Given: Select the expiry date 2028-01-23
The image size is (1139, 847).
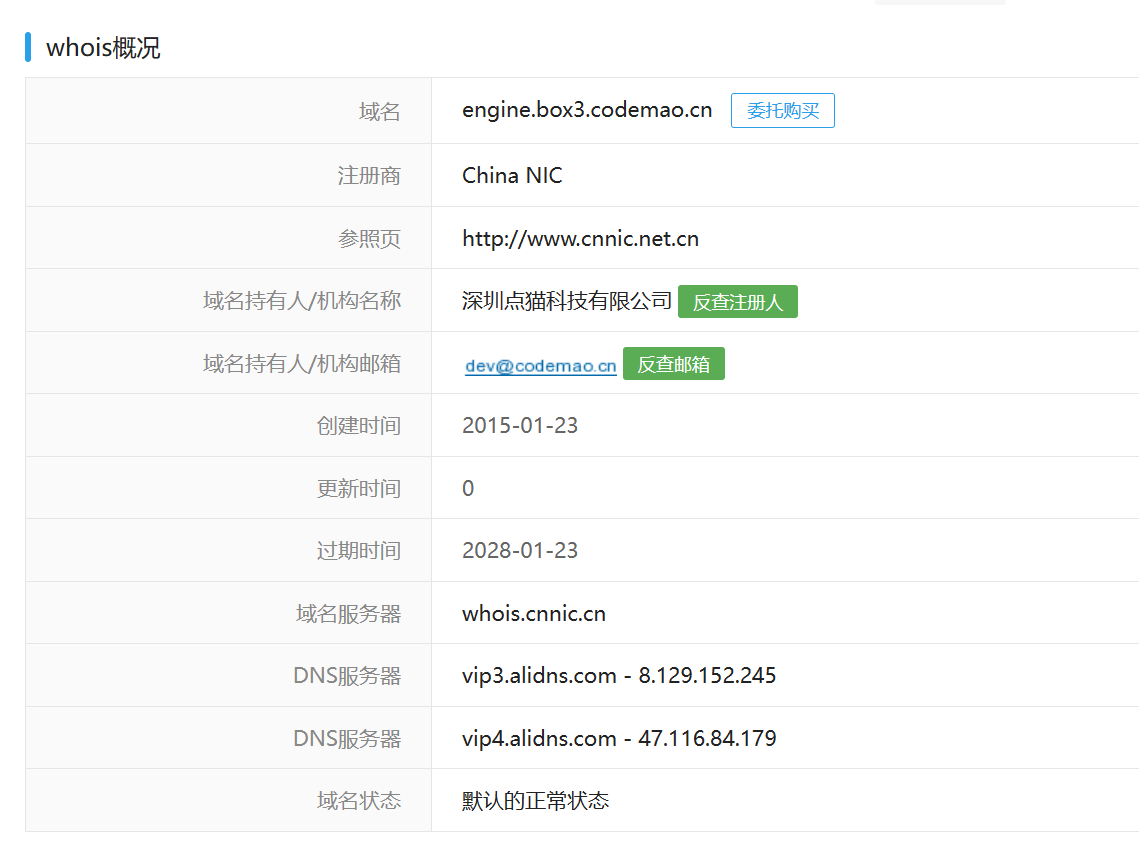Looking at the screenshot, I should click(x=520, y=551).
